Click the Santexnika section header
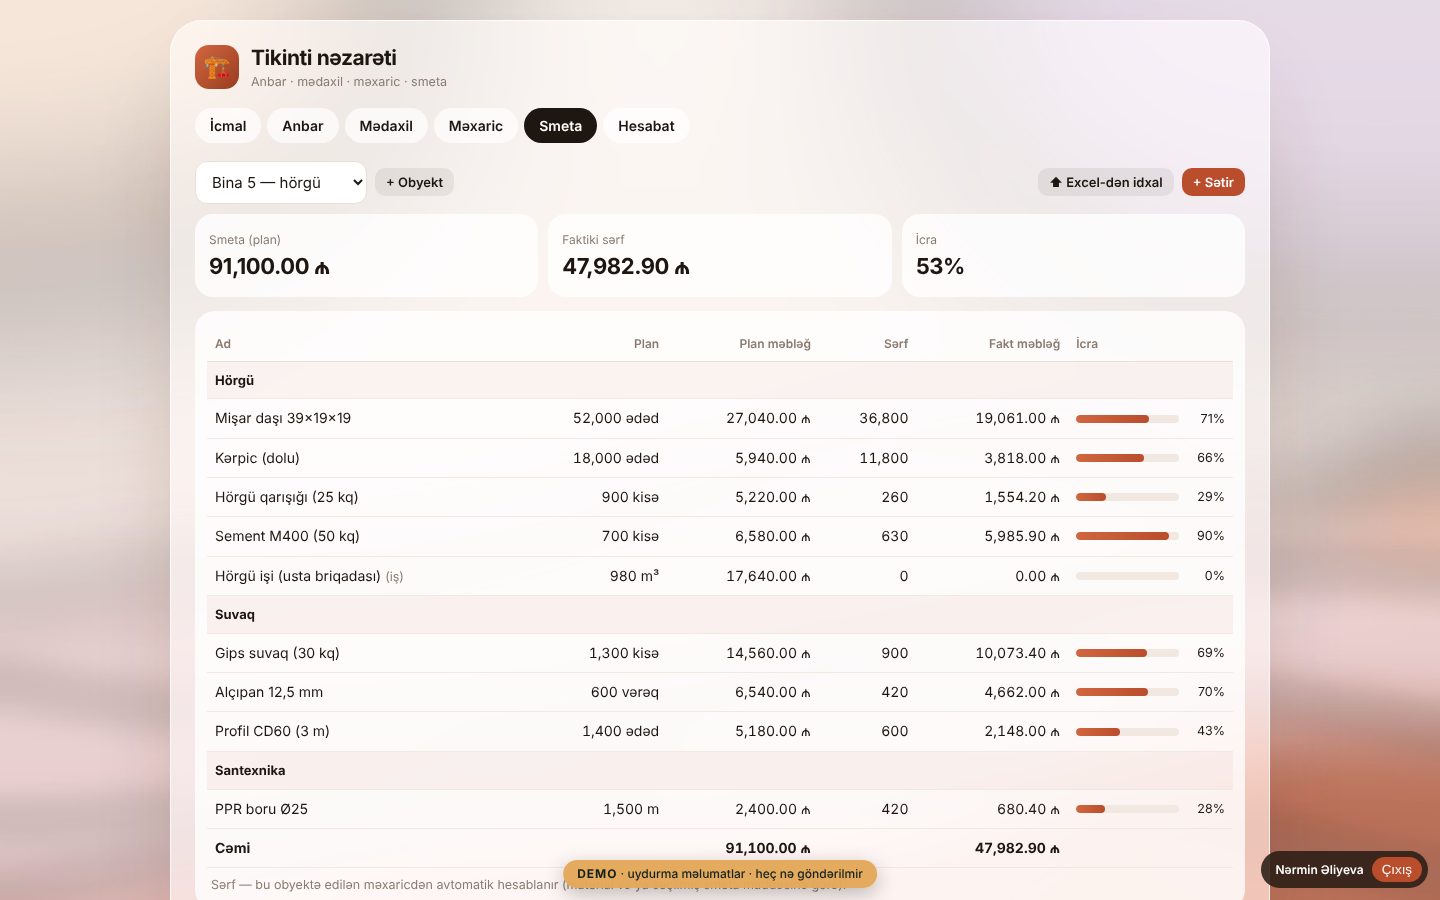This screenshot has height=900, width=1440. 720,770
